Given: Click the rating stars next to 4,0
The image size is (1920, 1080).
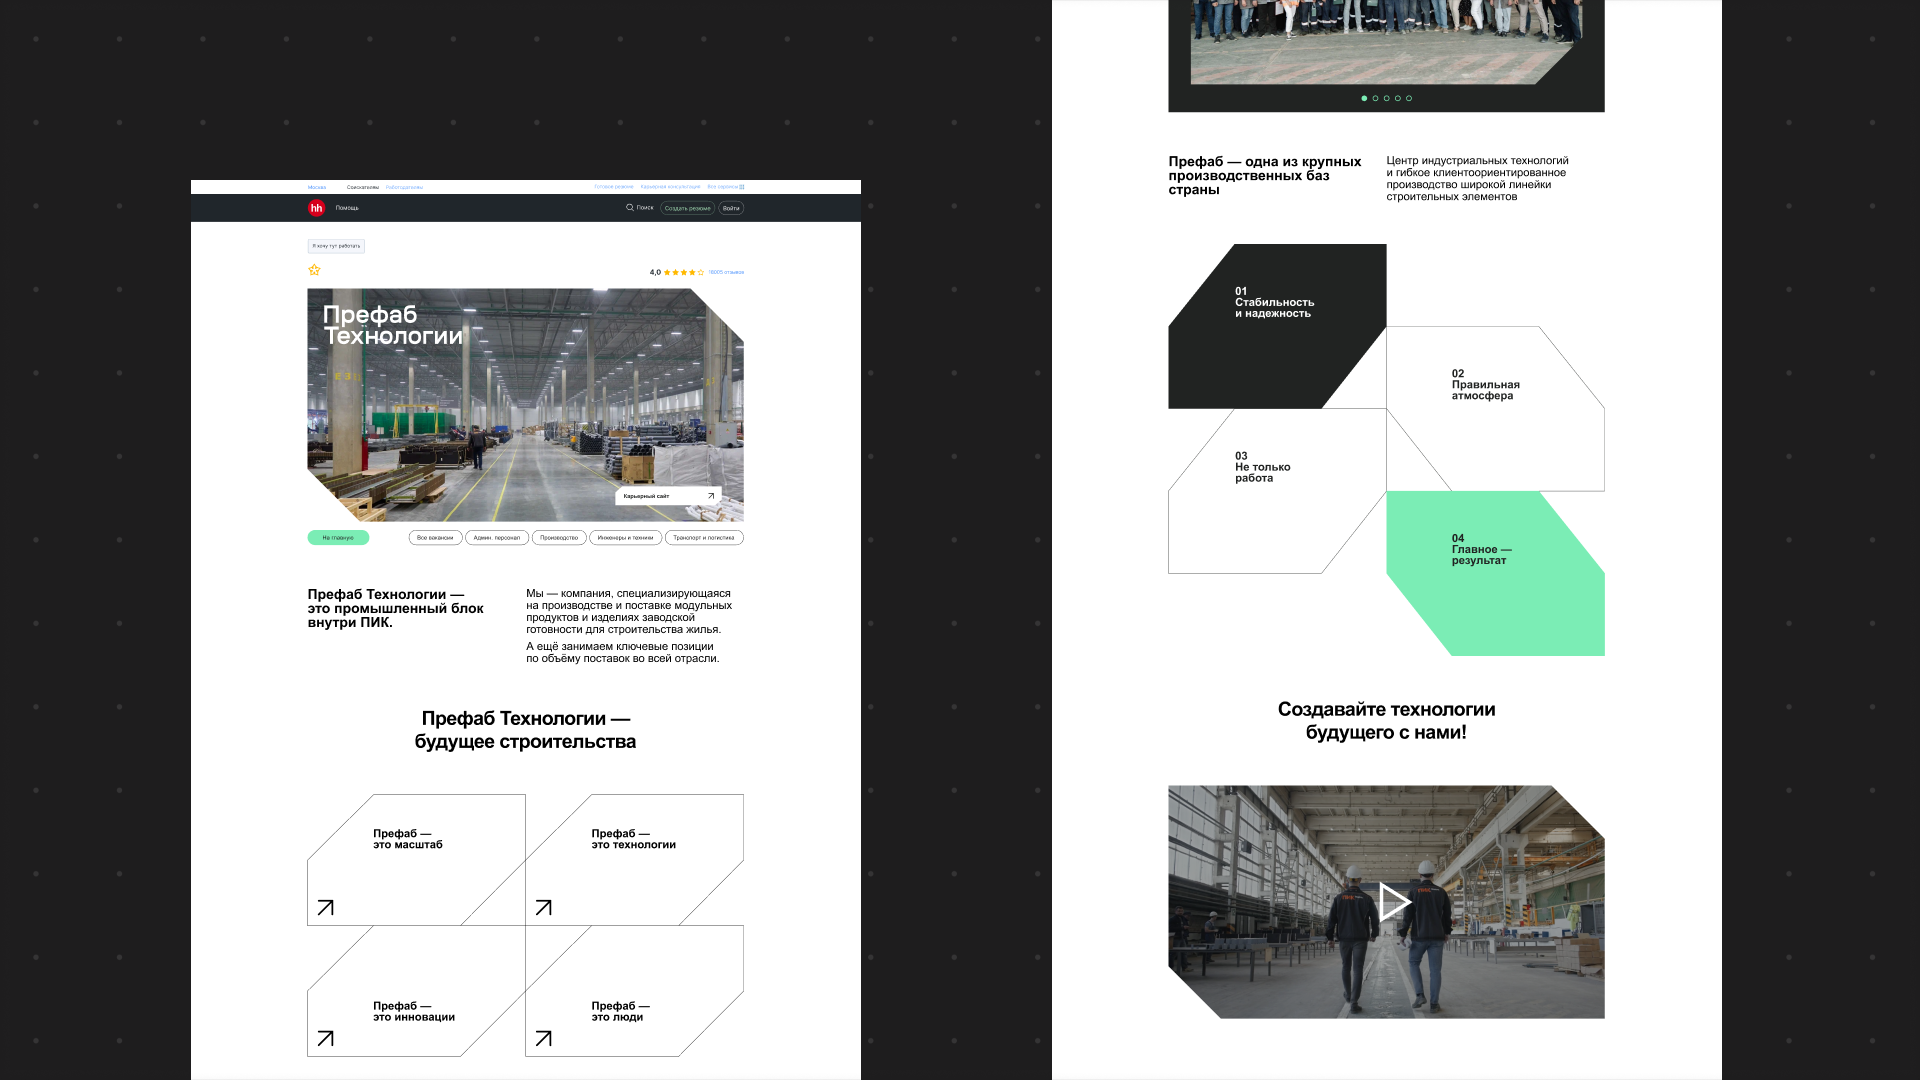Looking at the screenshot, I should pos(684,272).
